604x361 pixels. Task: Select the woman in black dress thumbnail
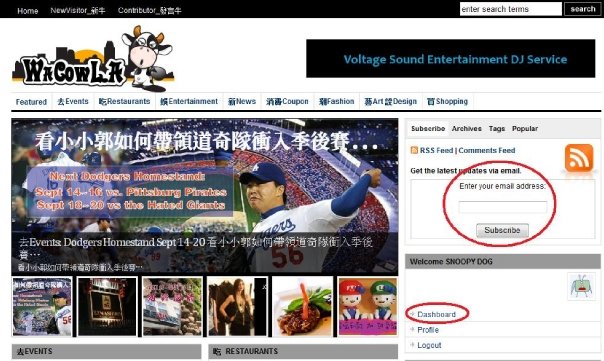point(237,306)
